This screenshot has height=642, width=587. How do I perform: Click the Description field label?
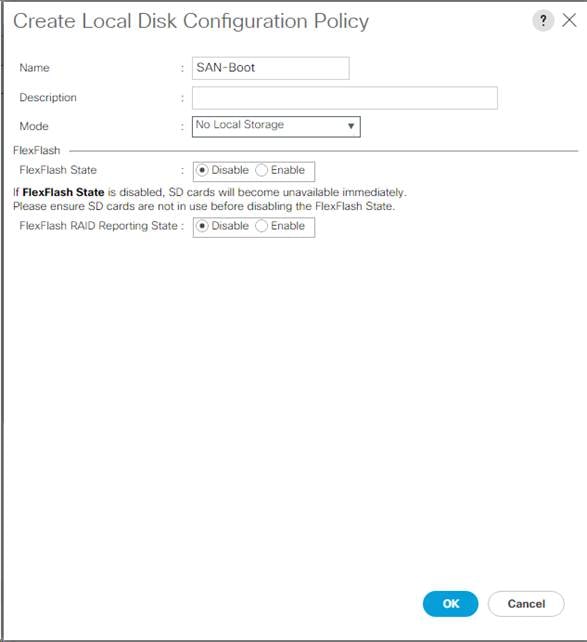[48, 97]
